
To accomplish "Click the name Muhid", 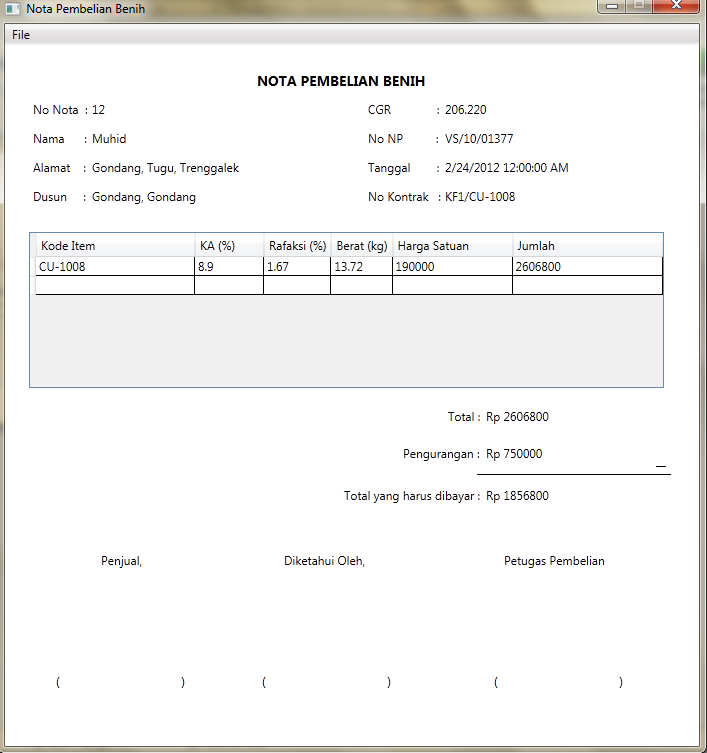I will click(109, 139).
